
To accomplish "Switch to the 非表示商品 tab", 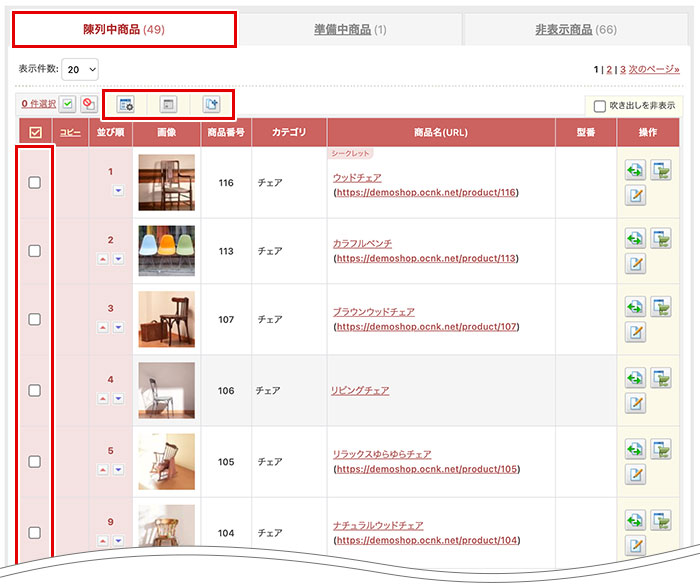I will click(x=575, y=30).
